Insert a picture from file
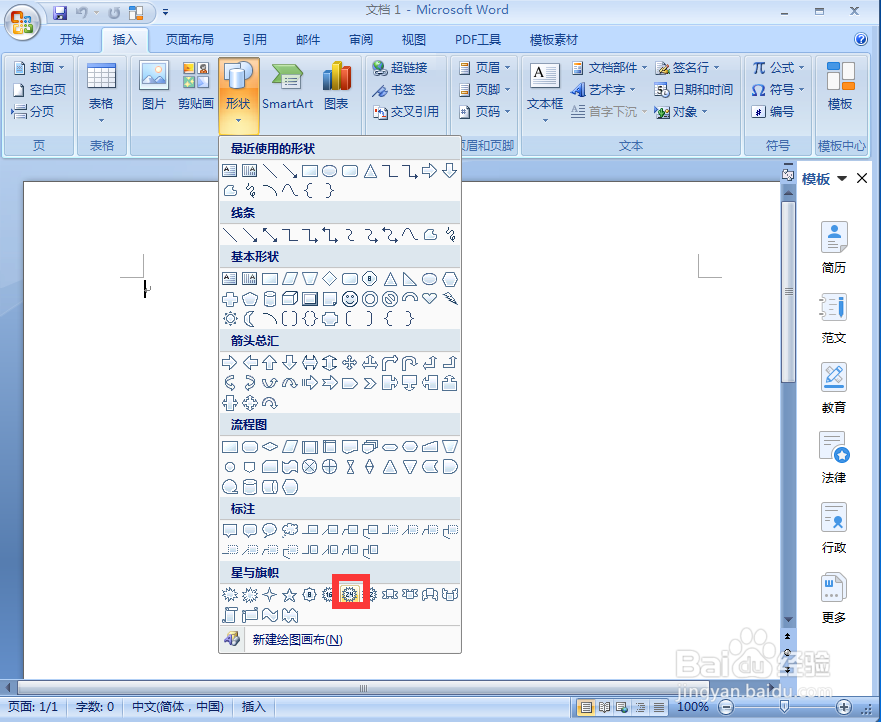Image resolution: width=881 pixels, height=722 pixels. [x=153, y=86]
